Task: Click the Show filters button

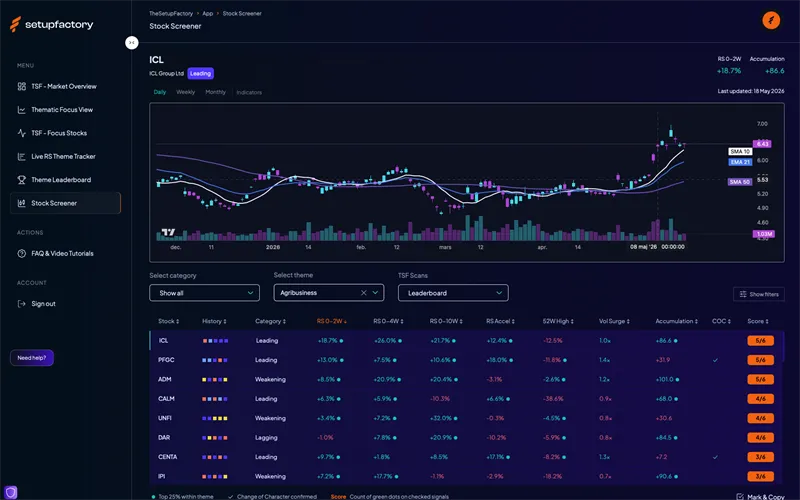Action: pos(759,294)
